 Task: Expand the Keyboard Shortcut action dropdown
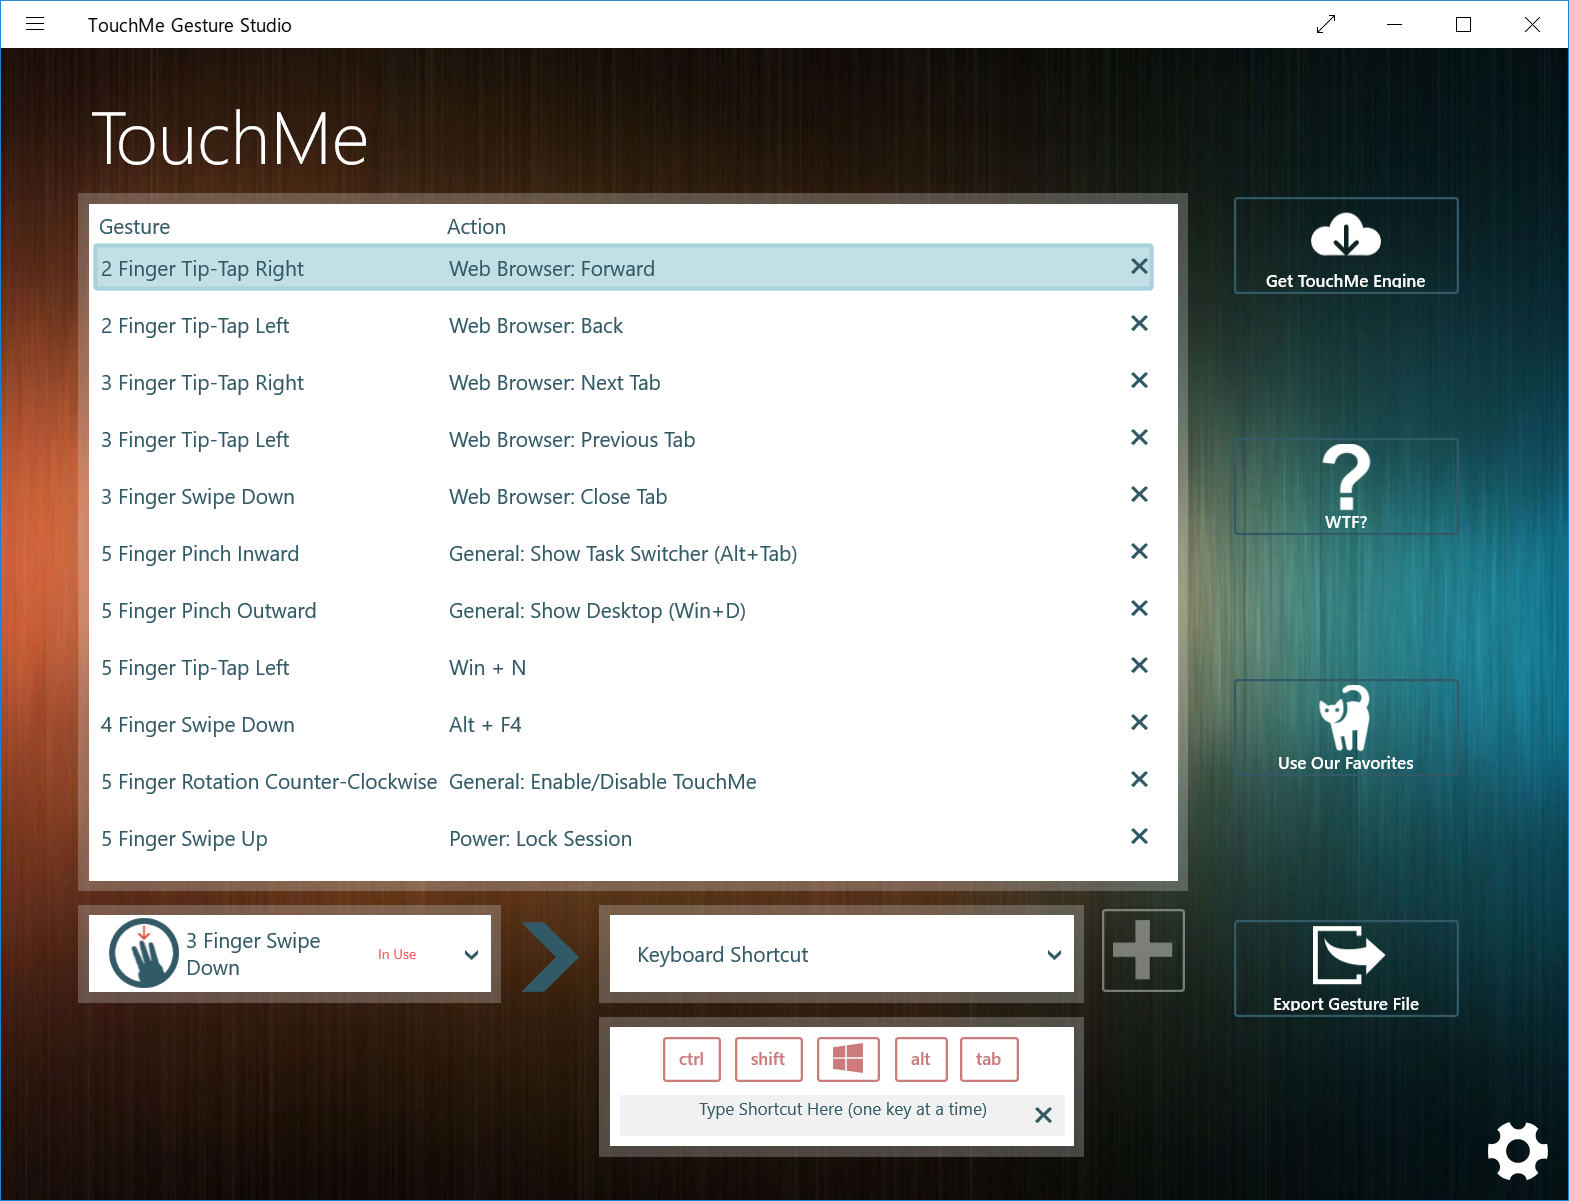point(1053,954)
